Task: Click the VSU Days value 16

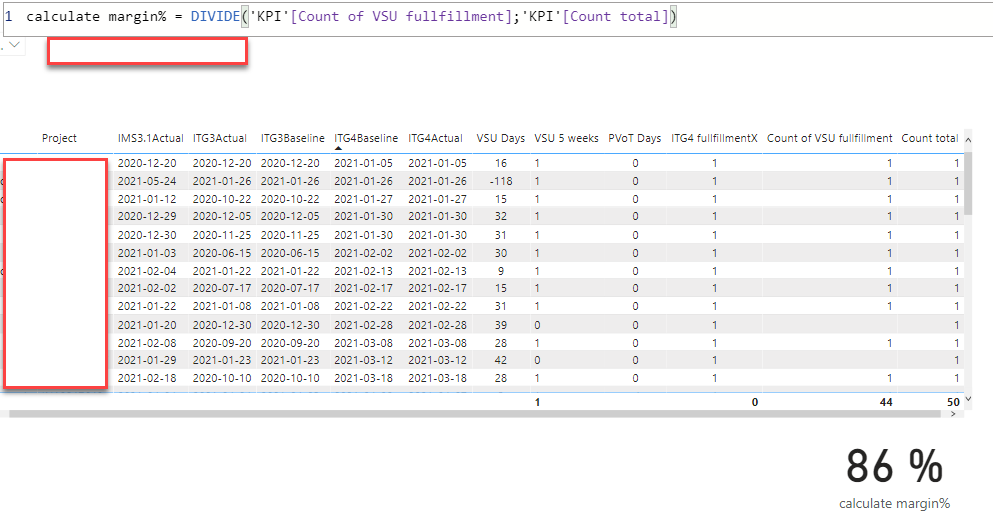Action: tap(501, 163)
